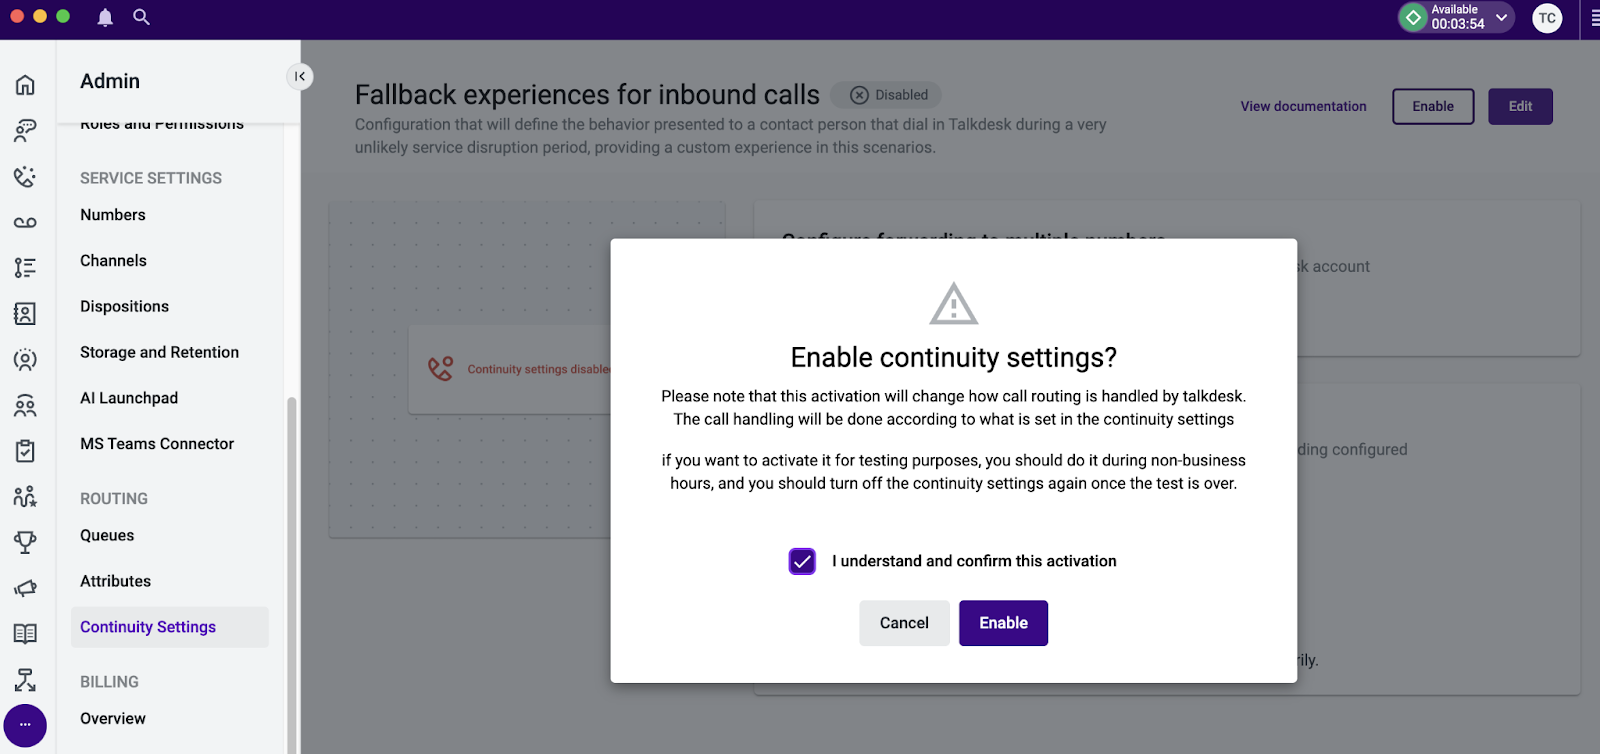Collapse the Admin side panel
Screen dimensions: 1600x754
click(300, 77)
